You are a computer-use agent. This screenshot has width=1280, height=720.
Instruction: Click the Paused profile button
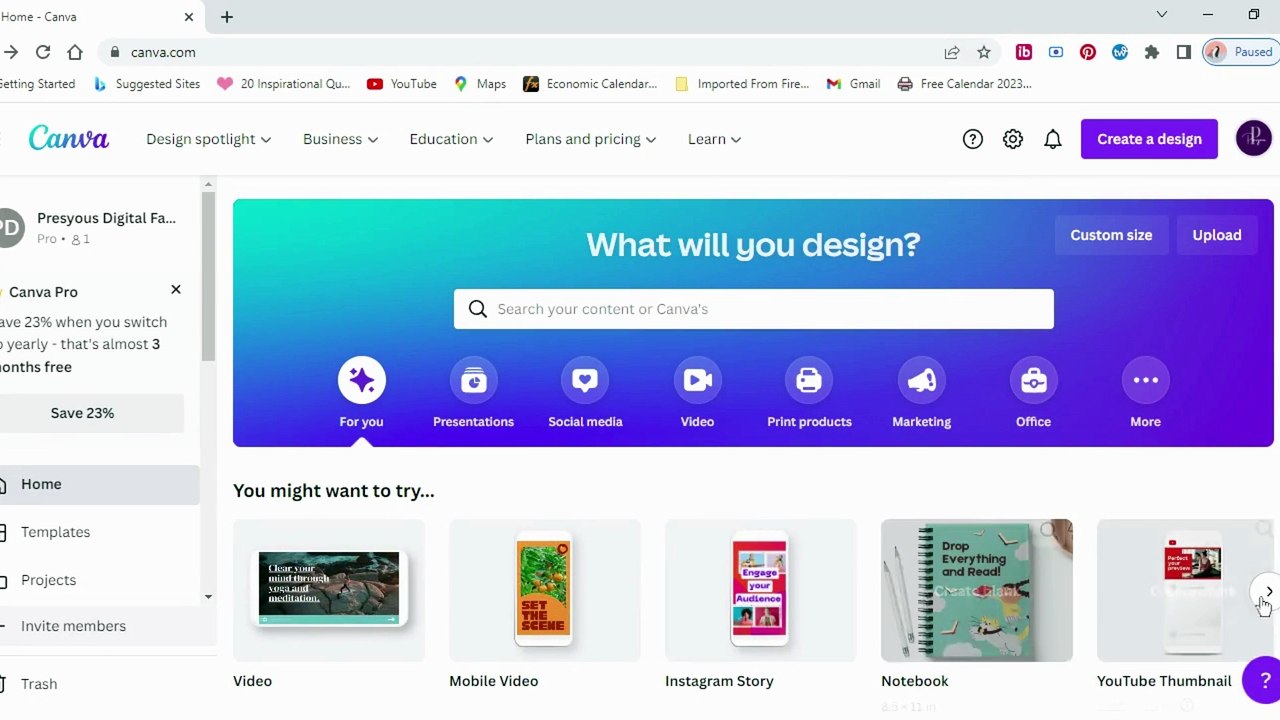(x=1240, y=52)
